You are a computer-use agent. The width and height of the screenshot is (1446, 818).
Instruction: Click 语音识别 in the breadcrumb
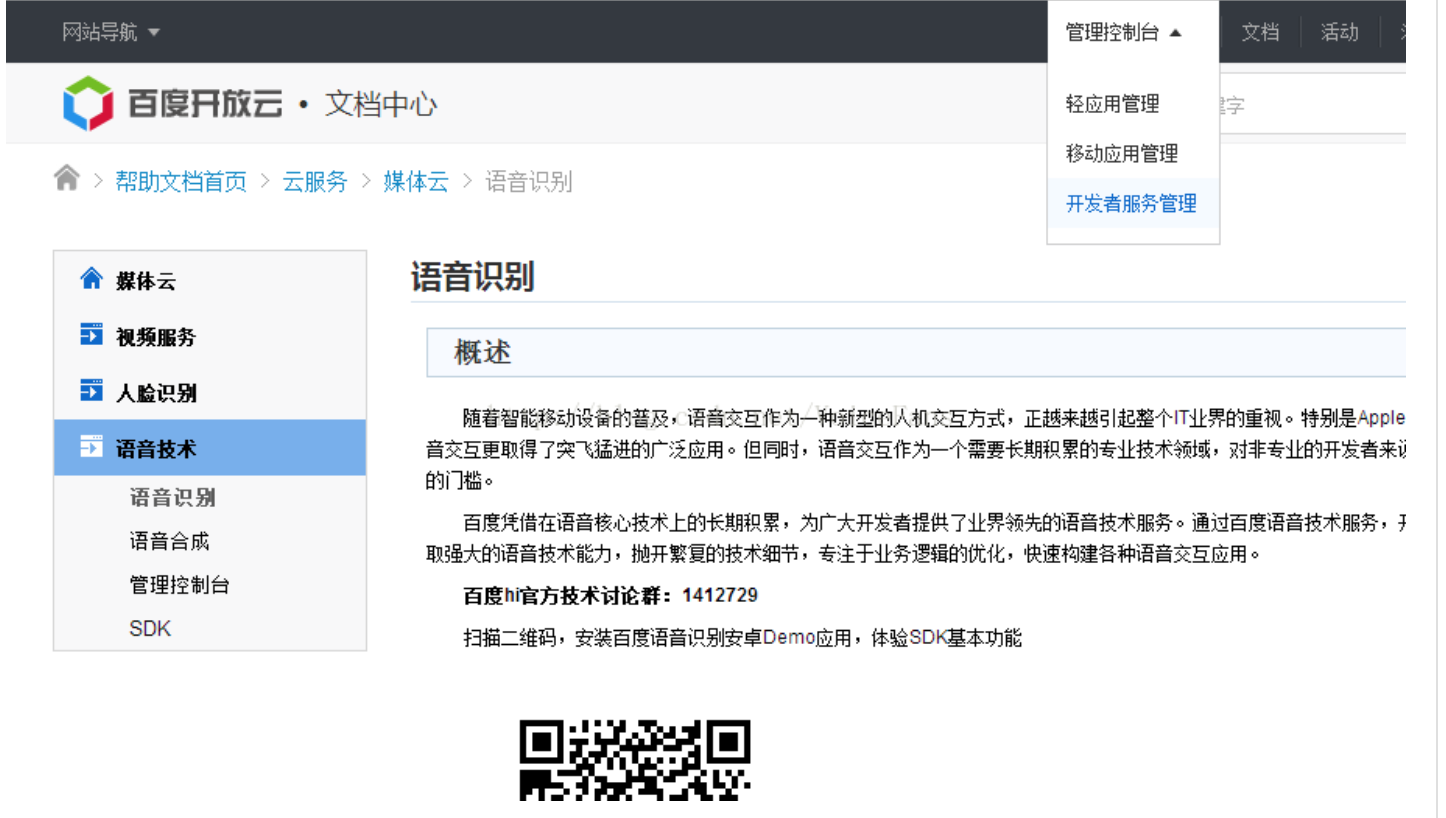pyautogui.click(x=529, y=181)
